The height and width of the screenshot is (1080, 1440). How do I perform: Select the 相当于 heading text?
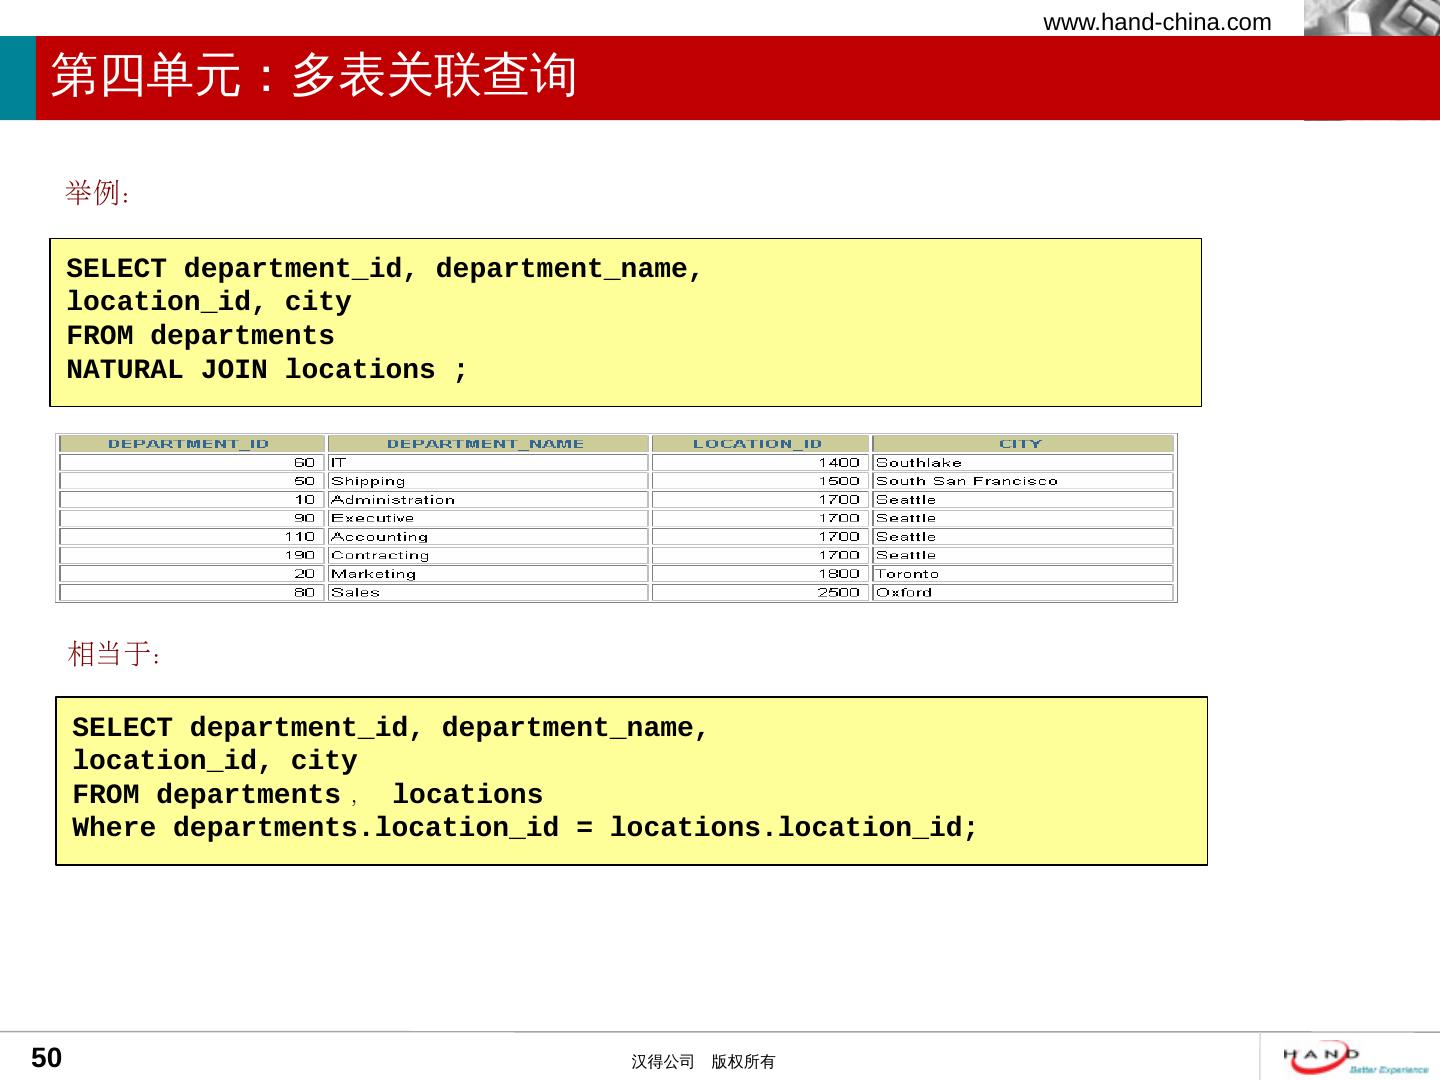pos(113,655)
